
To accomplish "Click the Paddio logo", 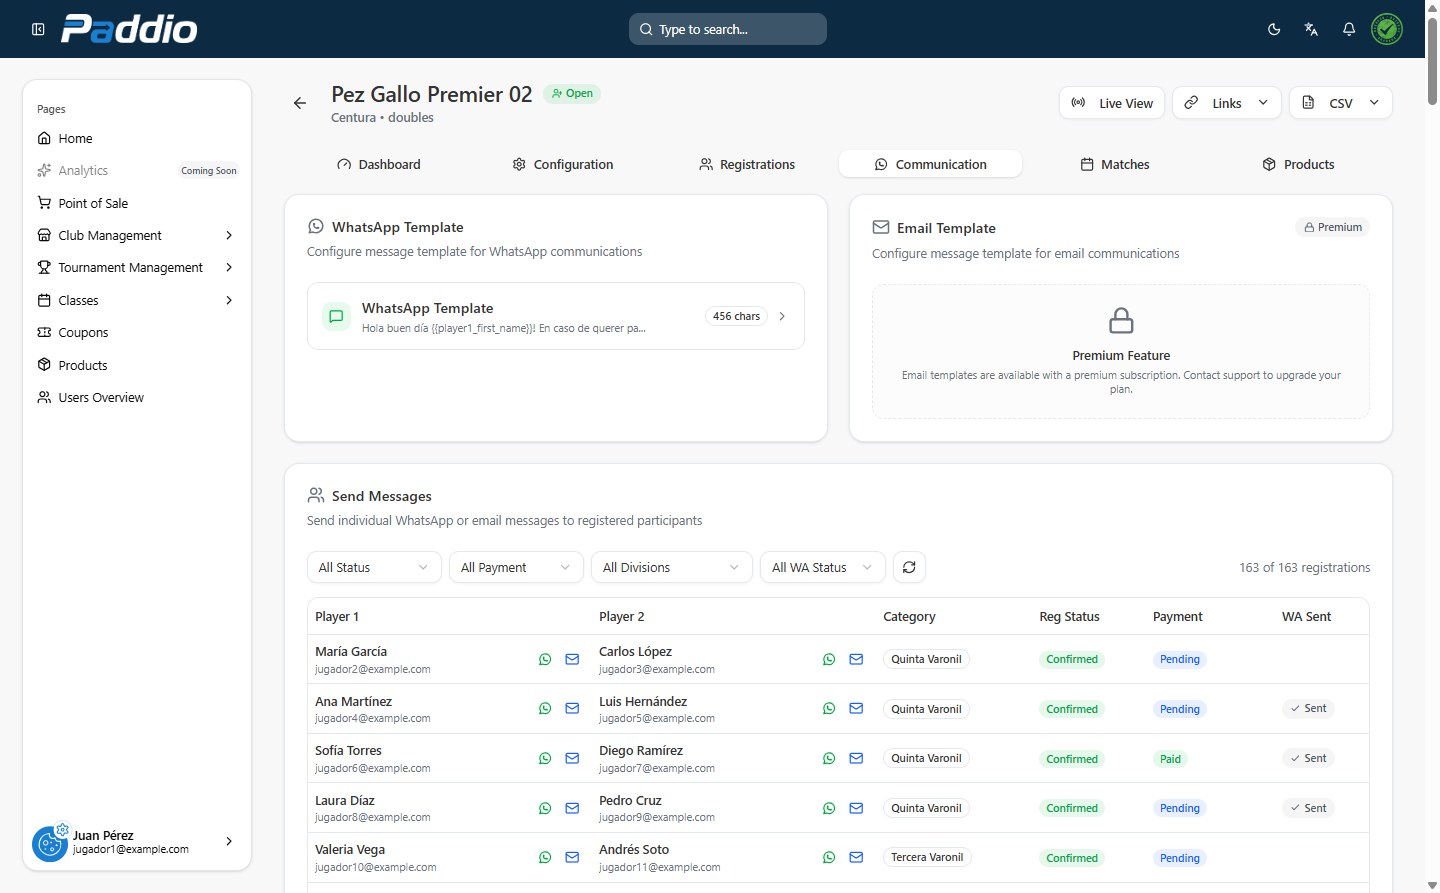I will click(129, 29).
